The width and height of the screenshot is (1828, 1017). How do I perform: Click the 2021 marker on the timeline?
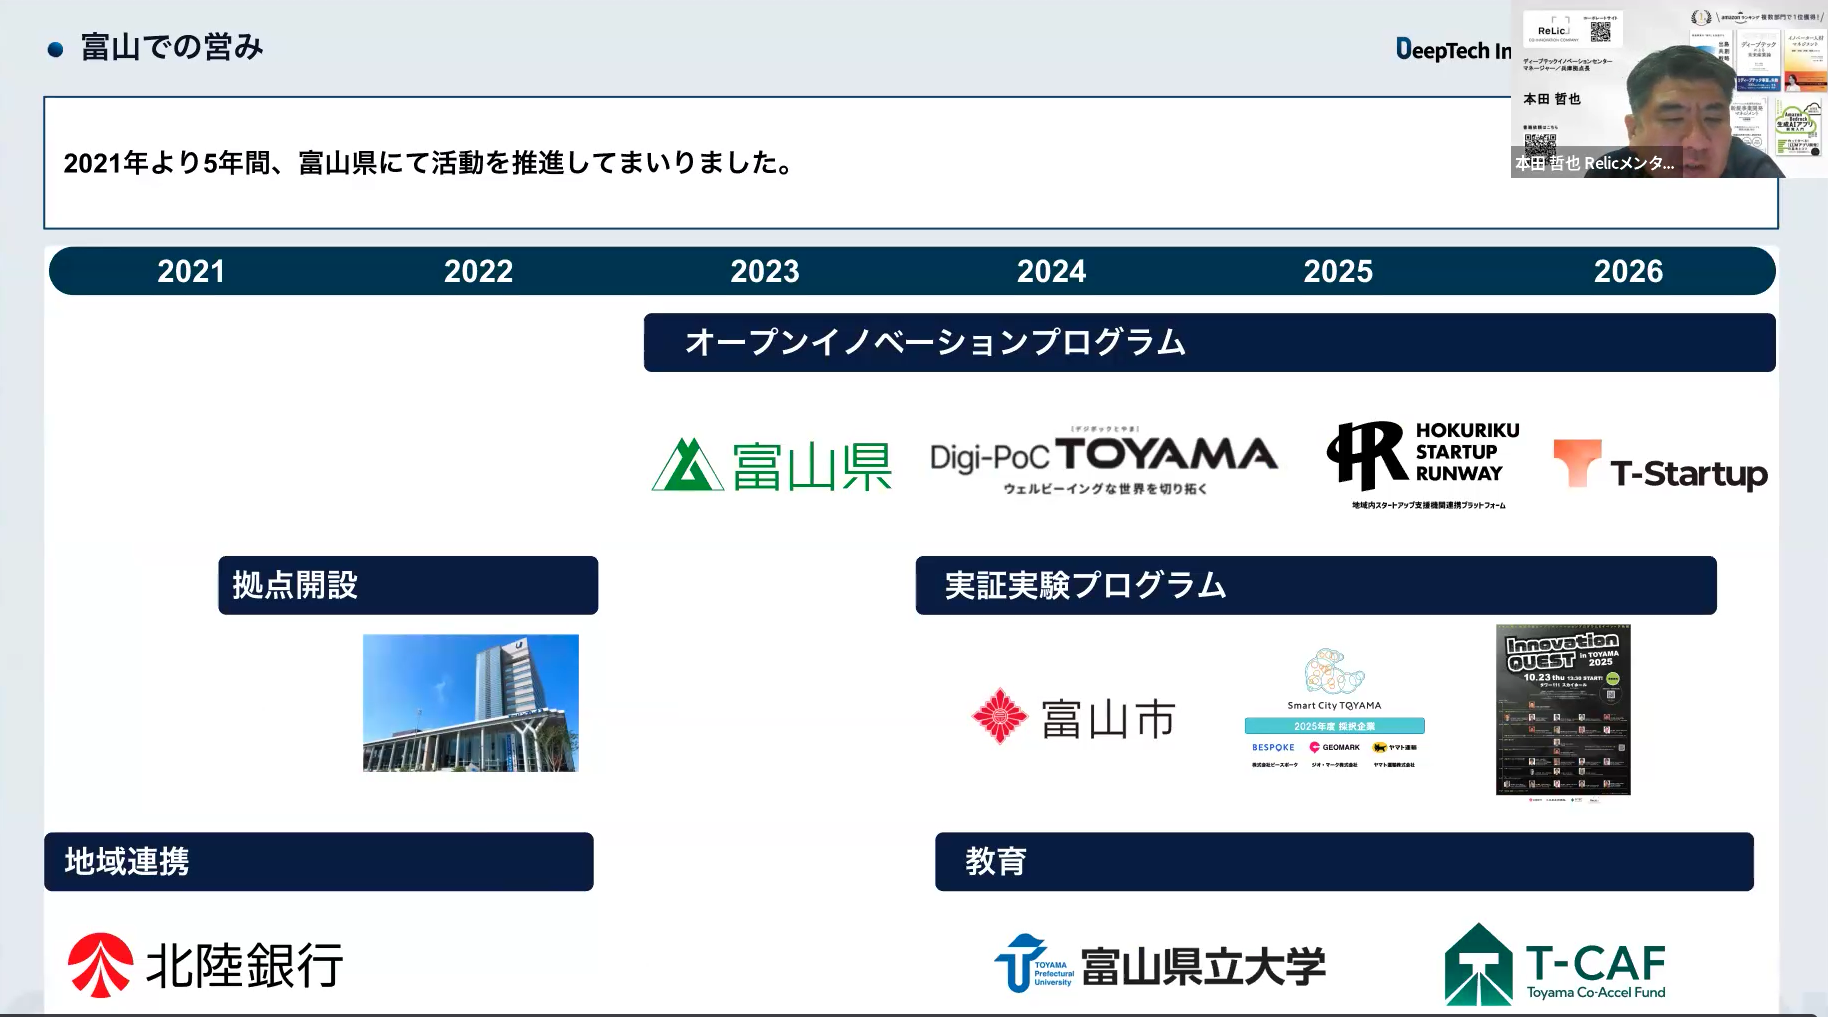(191, 271)
